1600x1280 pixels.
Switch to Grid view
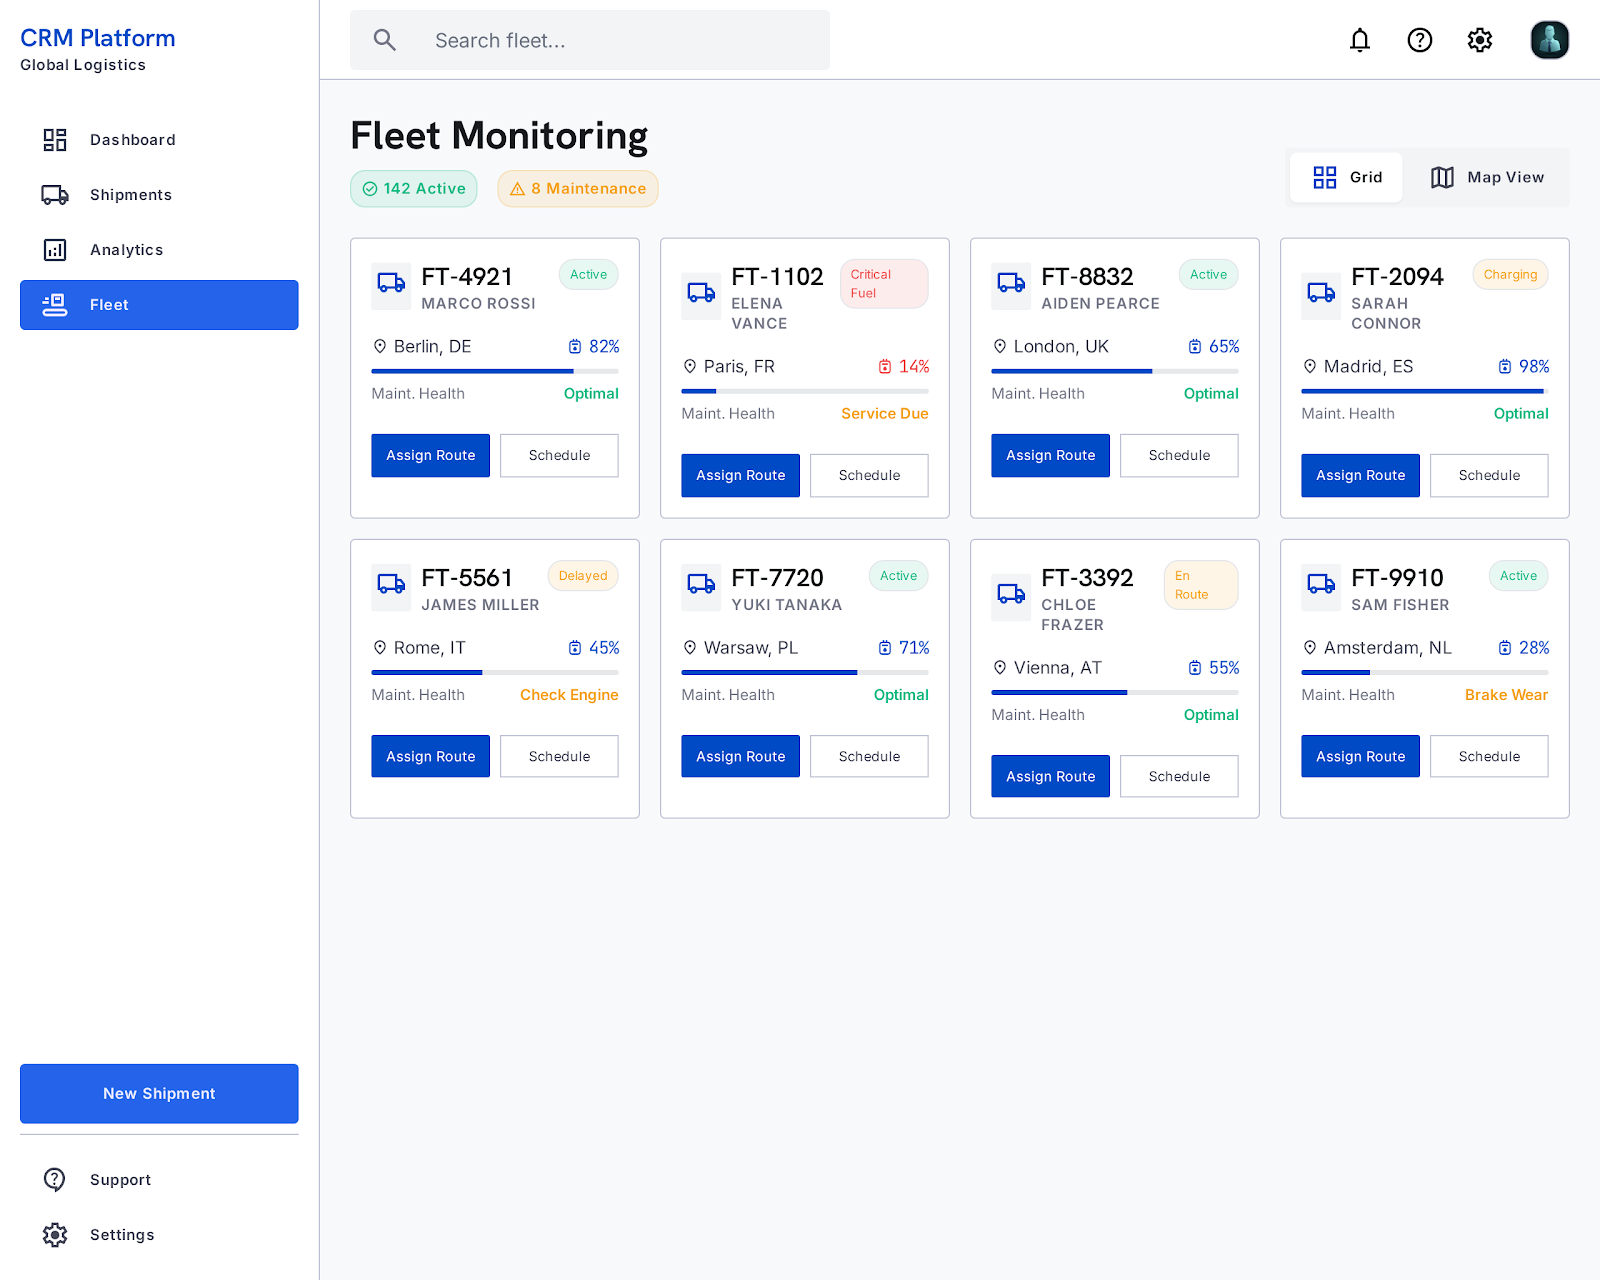point(1347,177)
